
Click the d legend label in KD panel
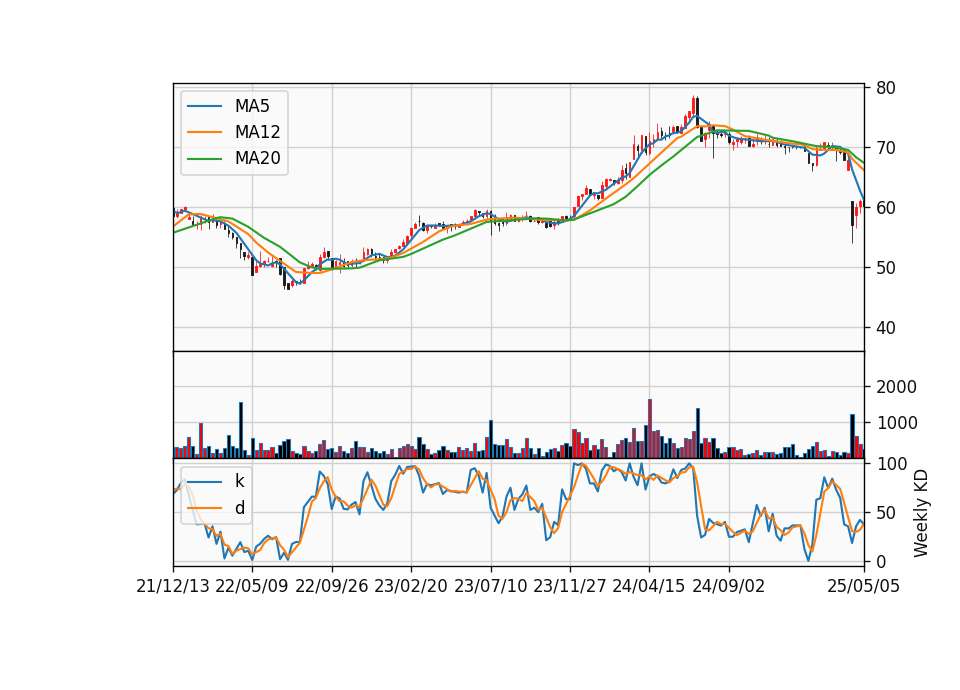point(239,508)
